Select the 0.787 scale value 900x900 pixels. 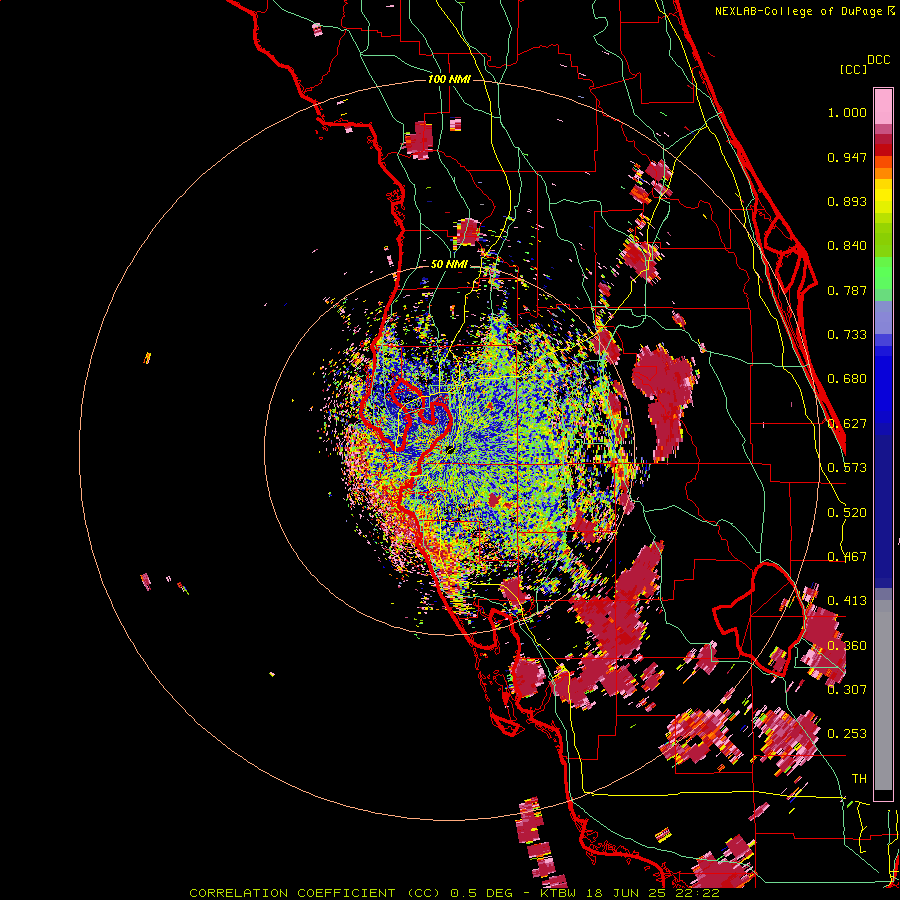click(x=847, y=290)
